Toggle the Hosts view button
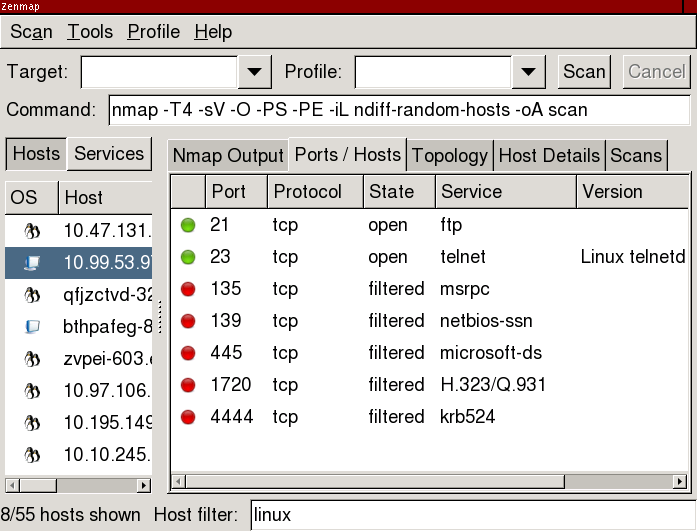The width and height of the screenshot is (697, 531). [x=36, y=154]
